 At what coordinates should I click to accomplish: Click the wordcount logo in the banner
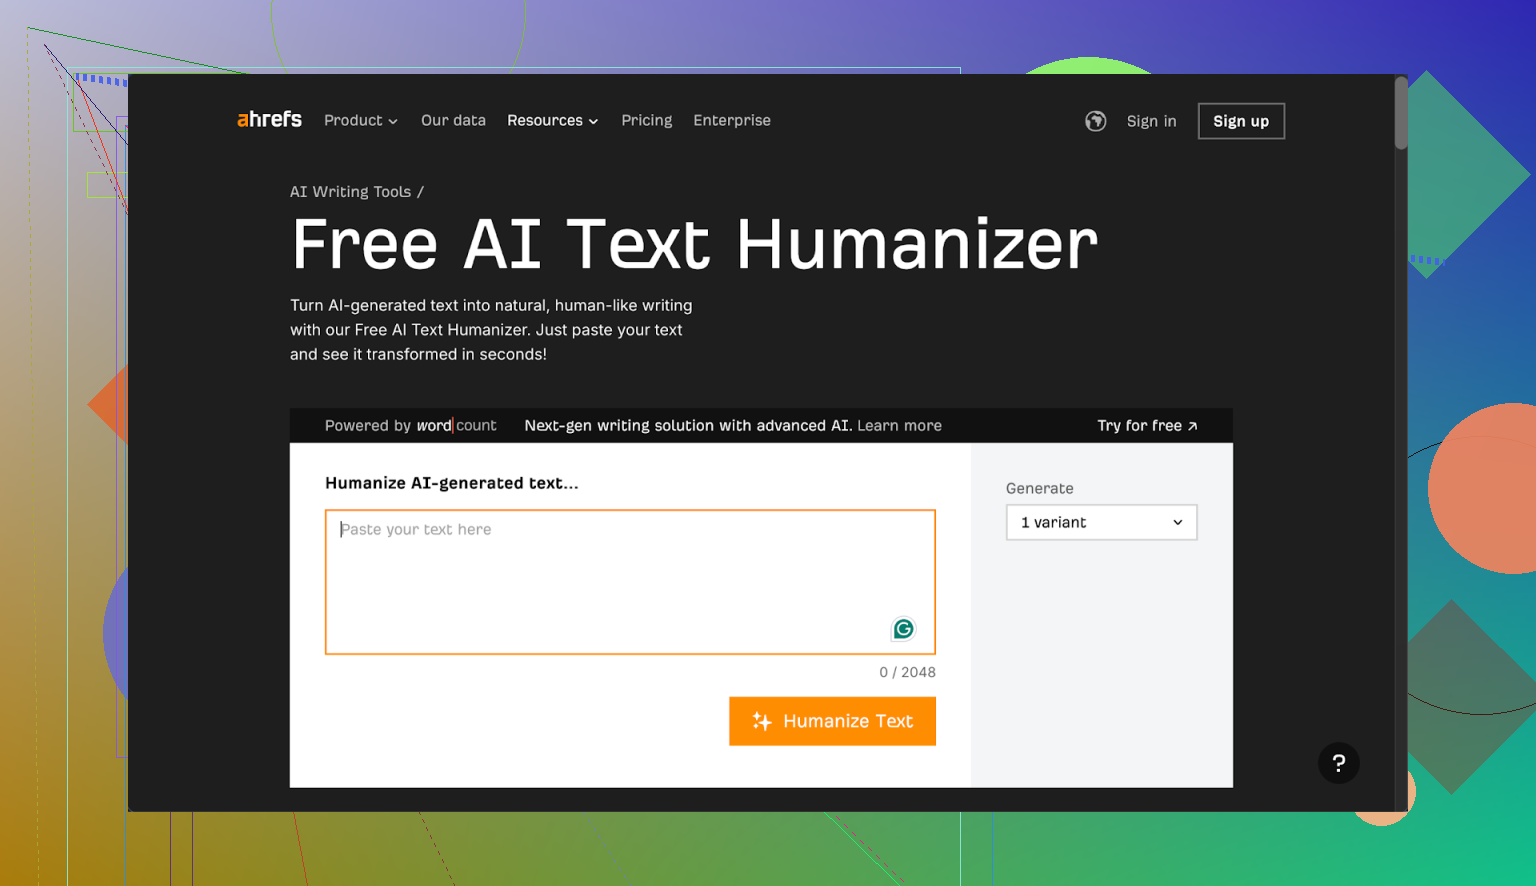457,425
